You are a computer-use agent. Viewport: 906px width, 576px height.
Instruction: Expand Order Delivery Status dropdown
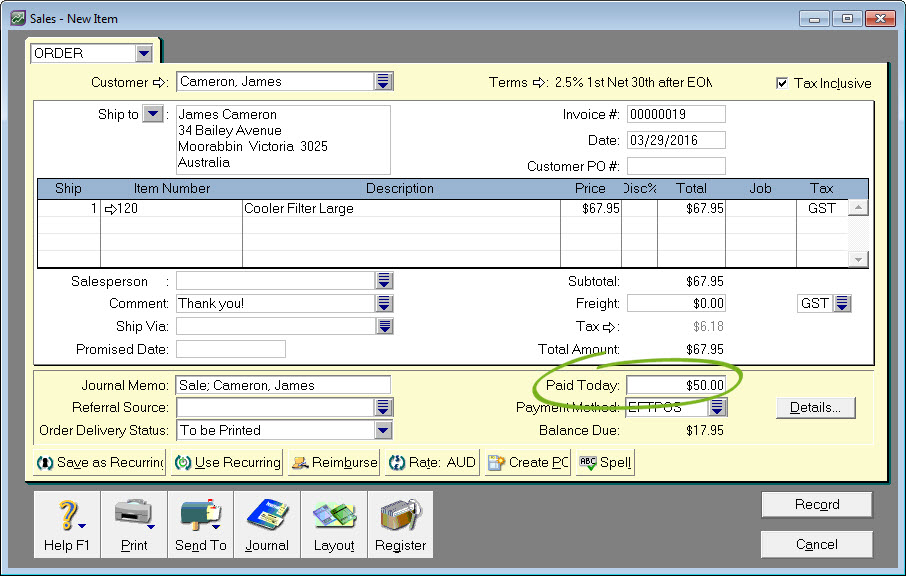[x=382, y=430]
